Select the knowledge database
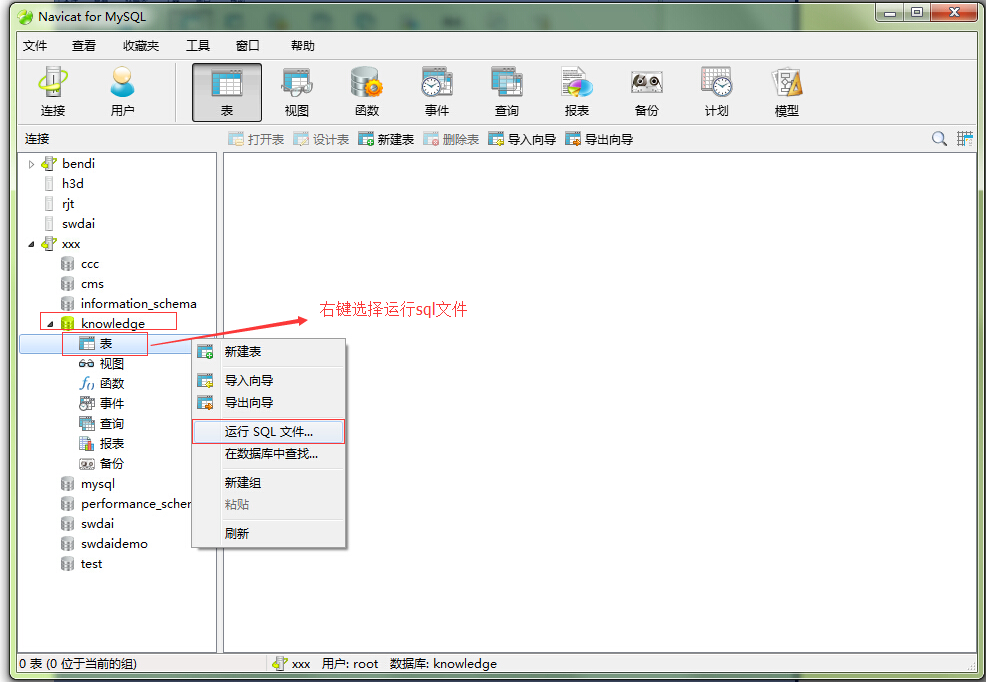Screen dimensions: 986x682 (x=113, y=324)
